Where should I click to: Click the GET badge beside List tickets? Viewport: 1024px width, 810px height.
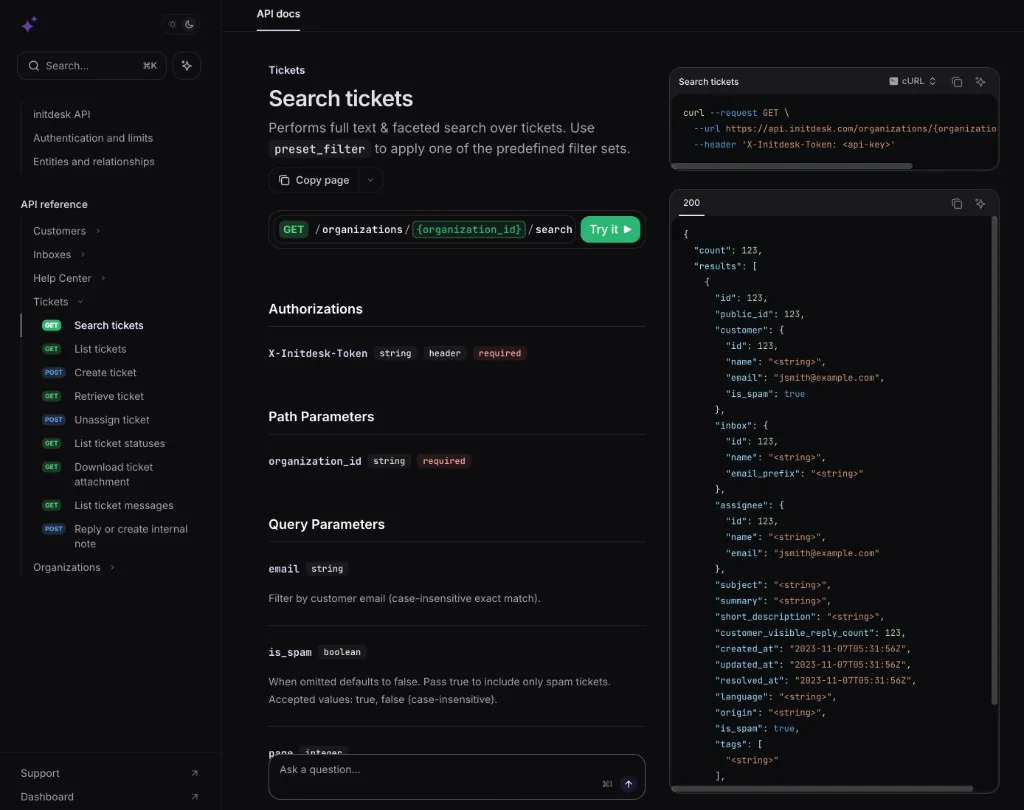click(52, 349)
